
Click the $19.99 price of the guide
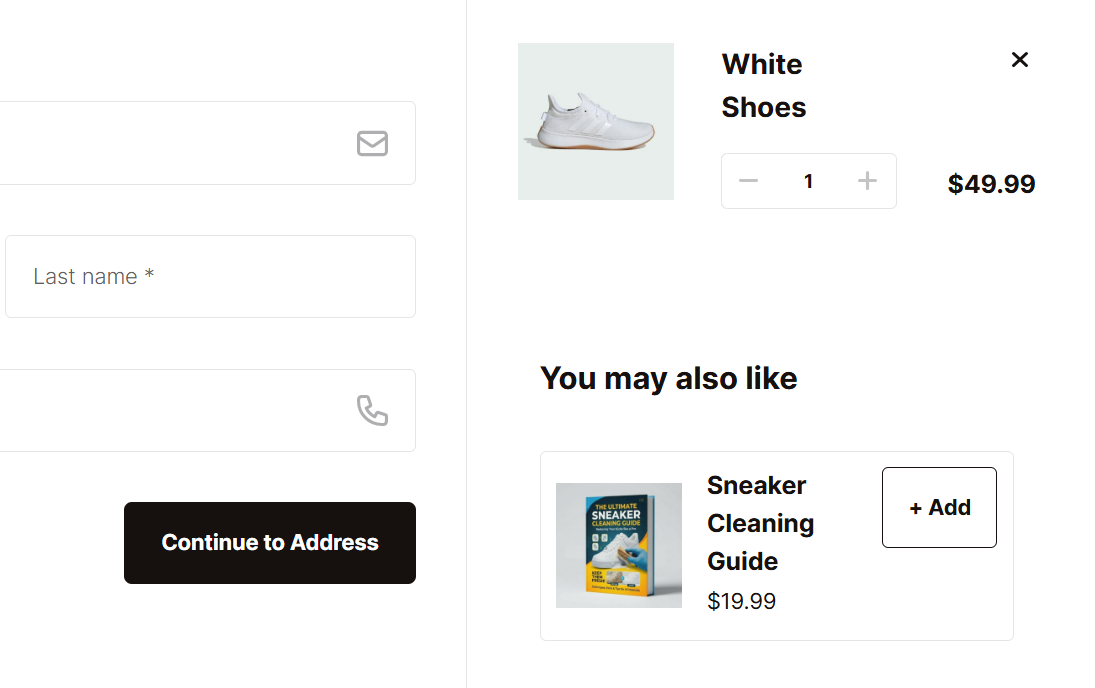pos(741,601)
